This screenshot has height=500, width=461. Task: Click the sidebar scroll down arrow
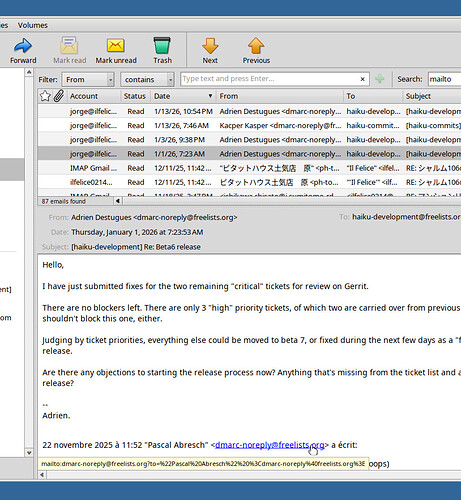pyautogui.click(x=29, y=453)
